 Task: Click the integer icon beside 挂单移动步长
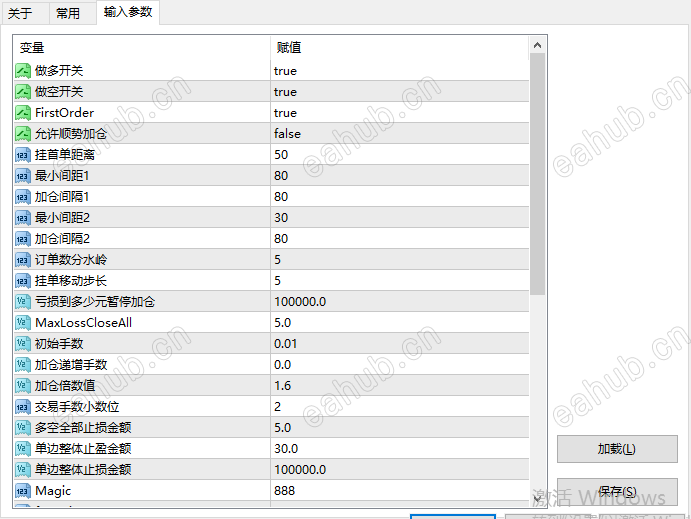click(23, 281)
